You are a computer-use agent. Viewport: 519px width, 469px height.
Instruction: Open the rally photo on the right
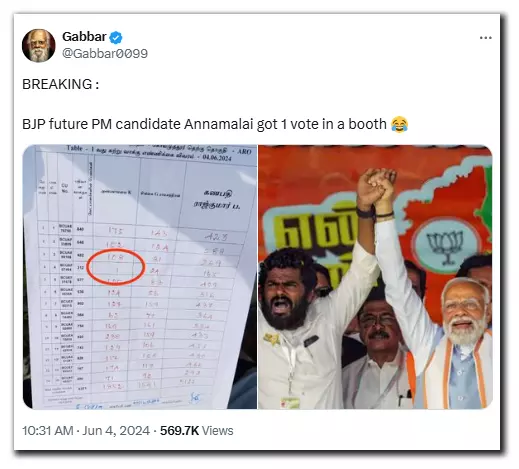tap(375, 277)
